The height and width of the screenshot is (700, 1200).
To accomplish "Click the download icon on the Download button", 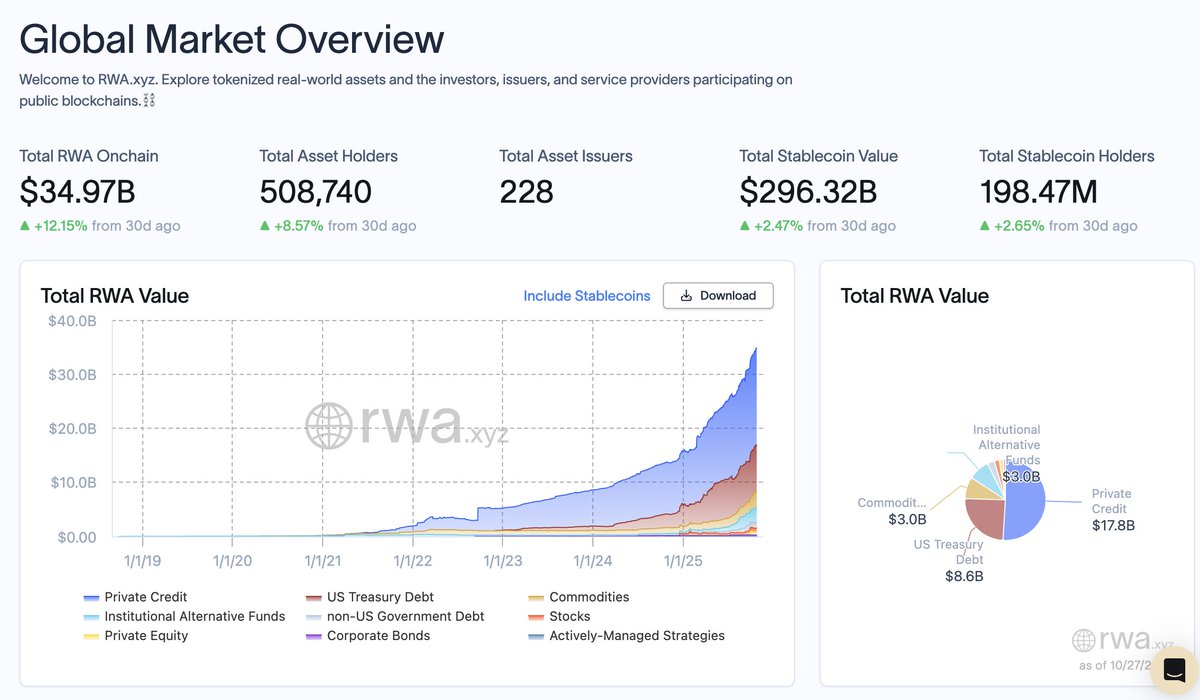I will pyautogui.click(x=685, y=296).
